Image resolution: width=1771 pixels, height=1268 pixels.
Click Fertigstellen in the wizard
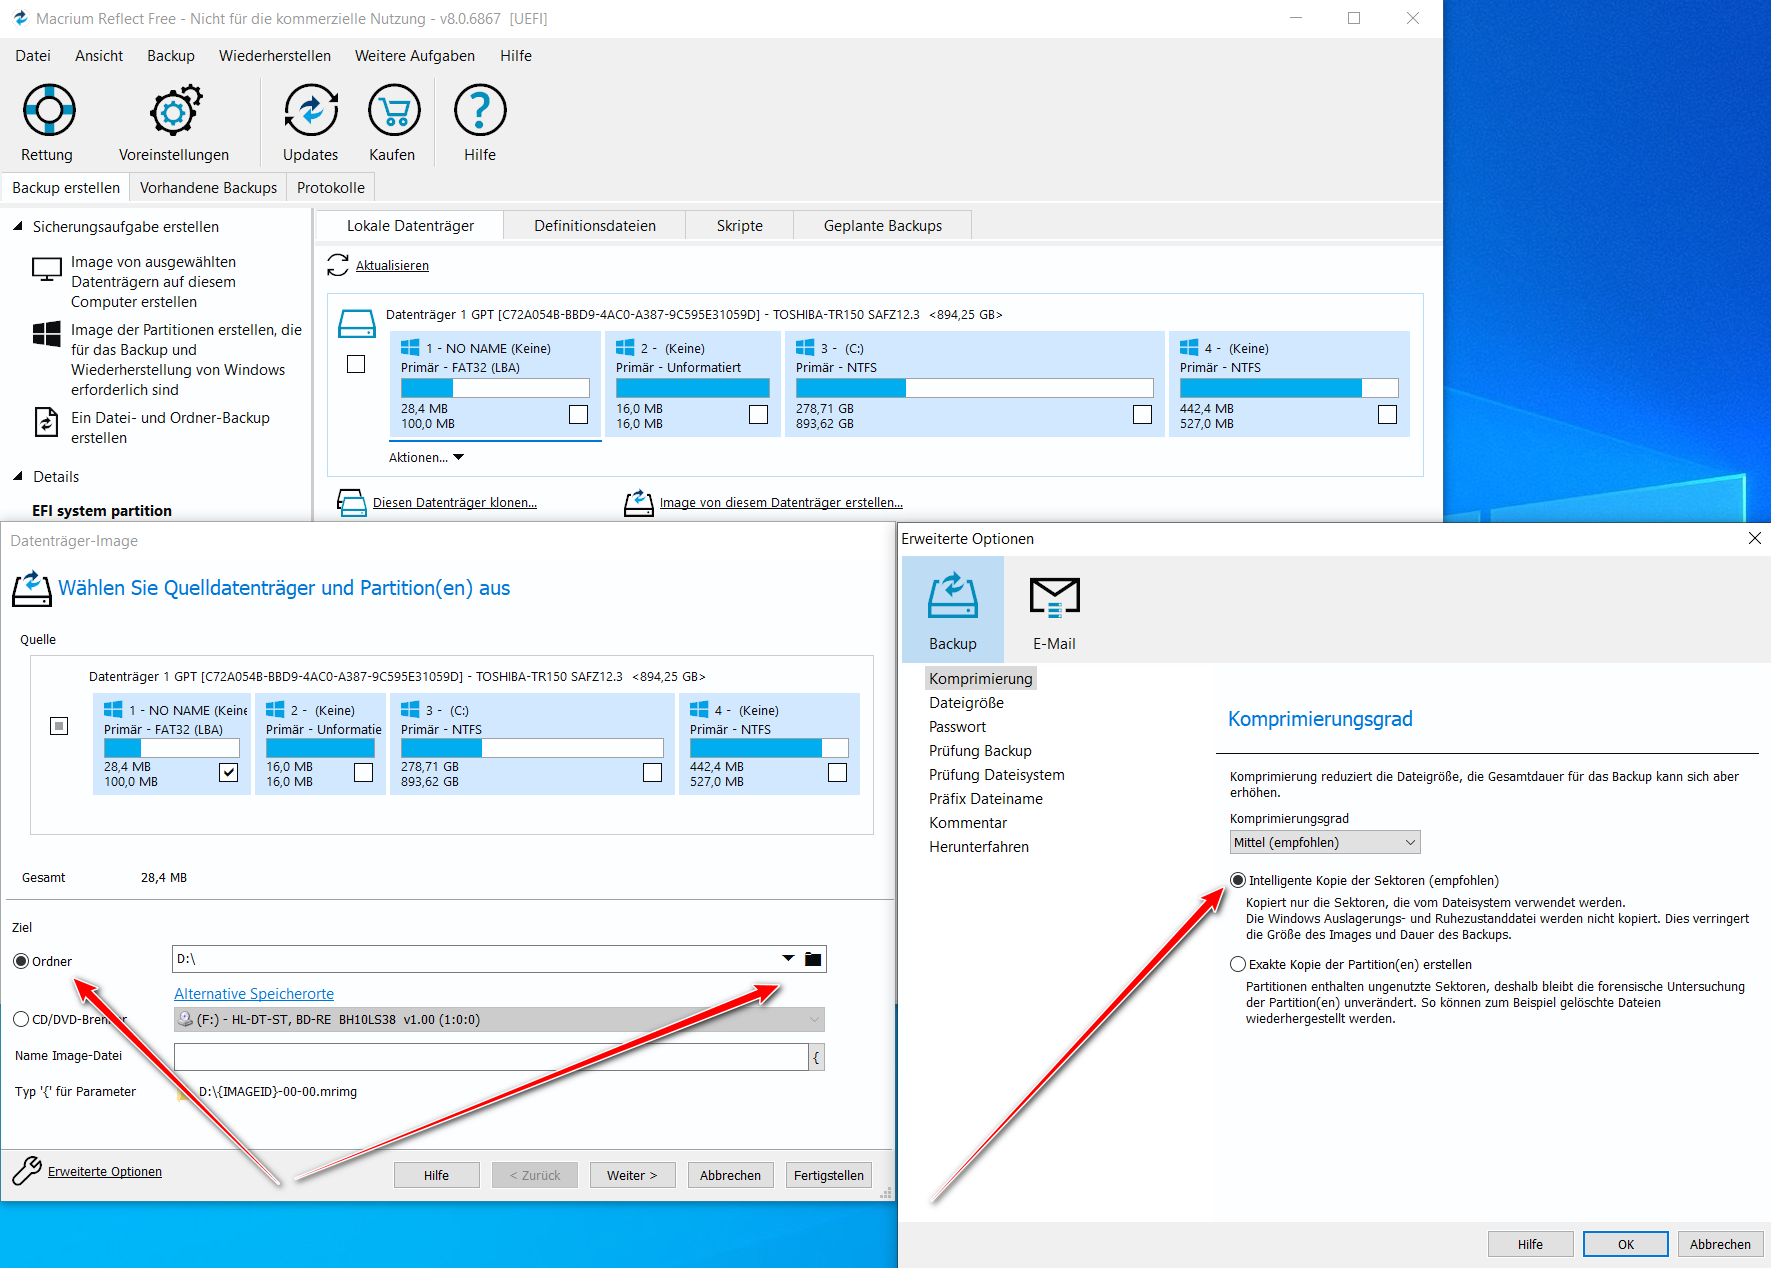click(829, 1175)
